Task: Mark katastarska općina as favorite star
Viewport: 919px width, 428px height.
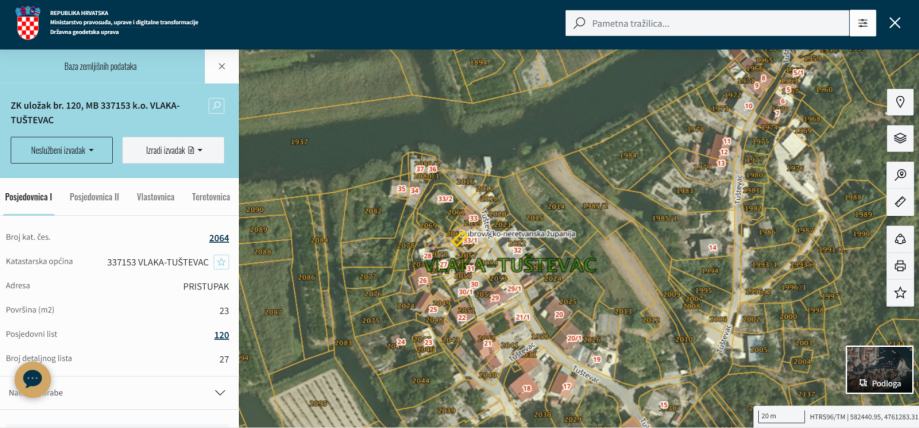Action: pos(221,262)
